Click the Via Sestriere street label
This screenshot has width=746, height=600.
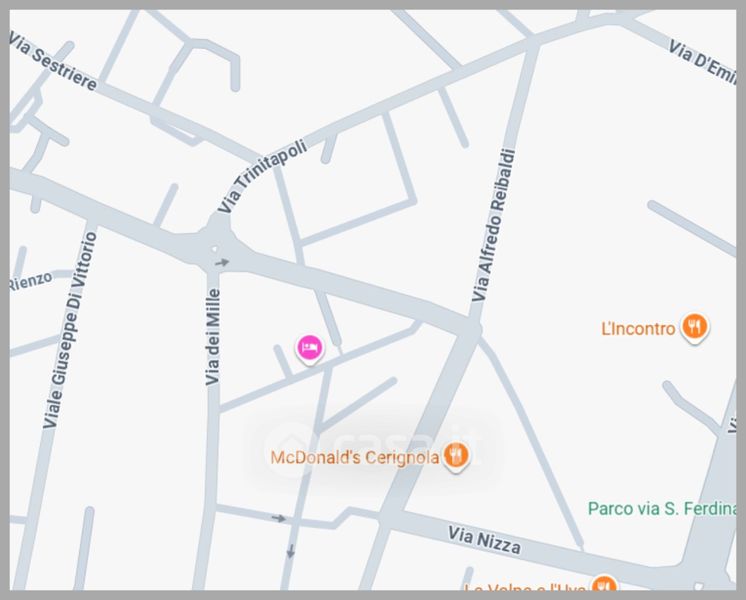click(x=52, y=62)
